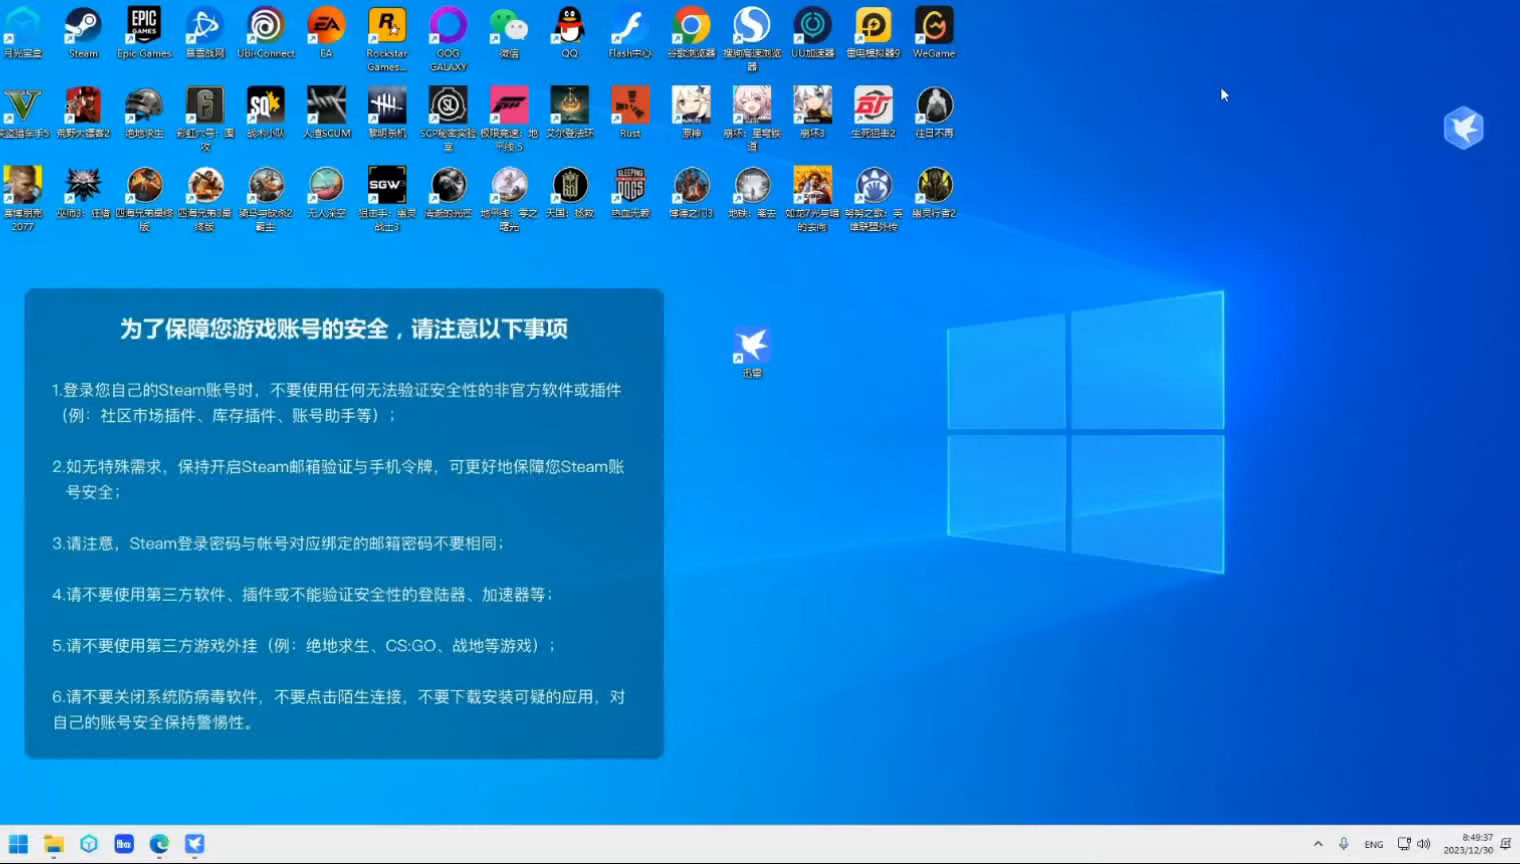Image resolution: width=1520 pixels, height=864 pixels.
Task: Open the Windows Start menu
Action: [x=18, y=844]
